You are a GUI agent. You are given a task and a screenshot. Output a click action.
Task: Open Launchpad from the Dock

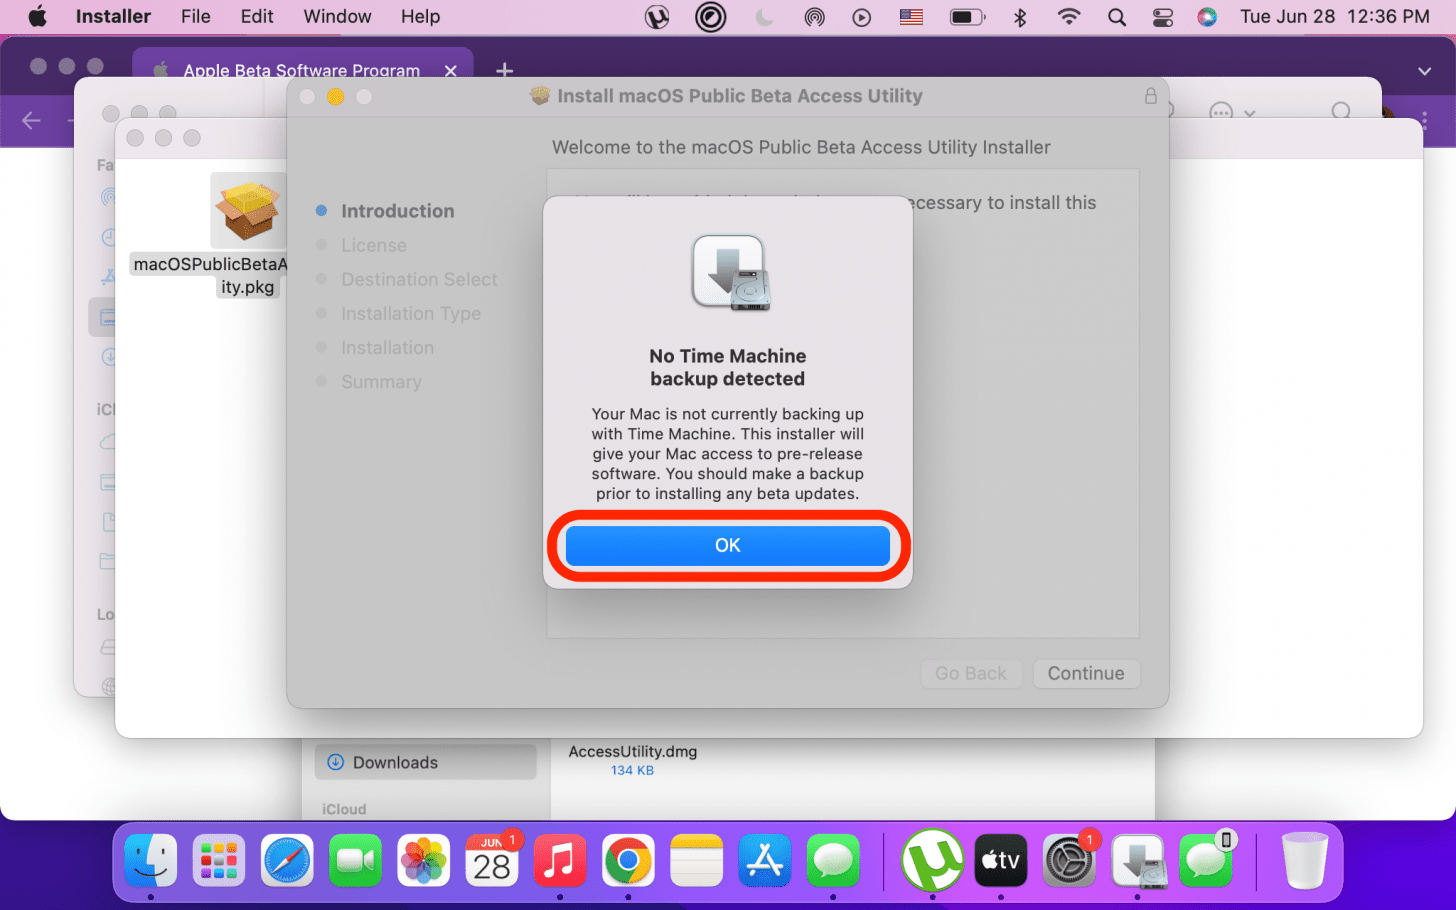point(218,860)
